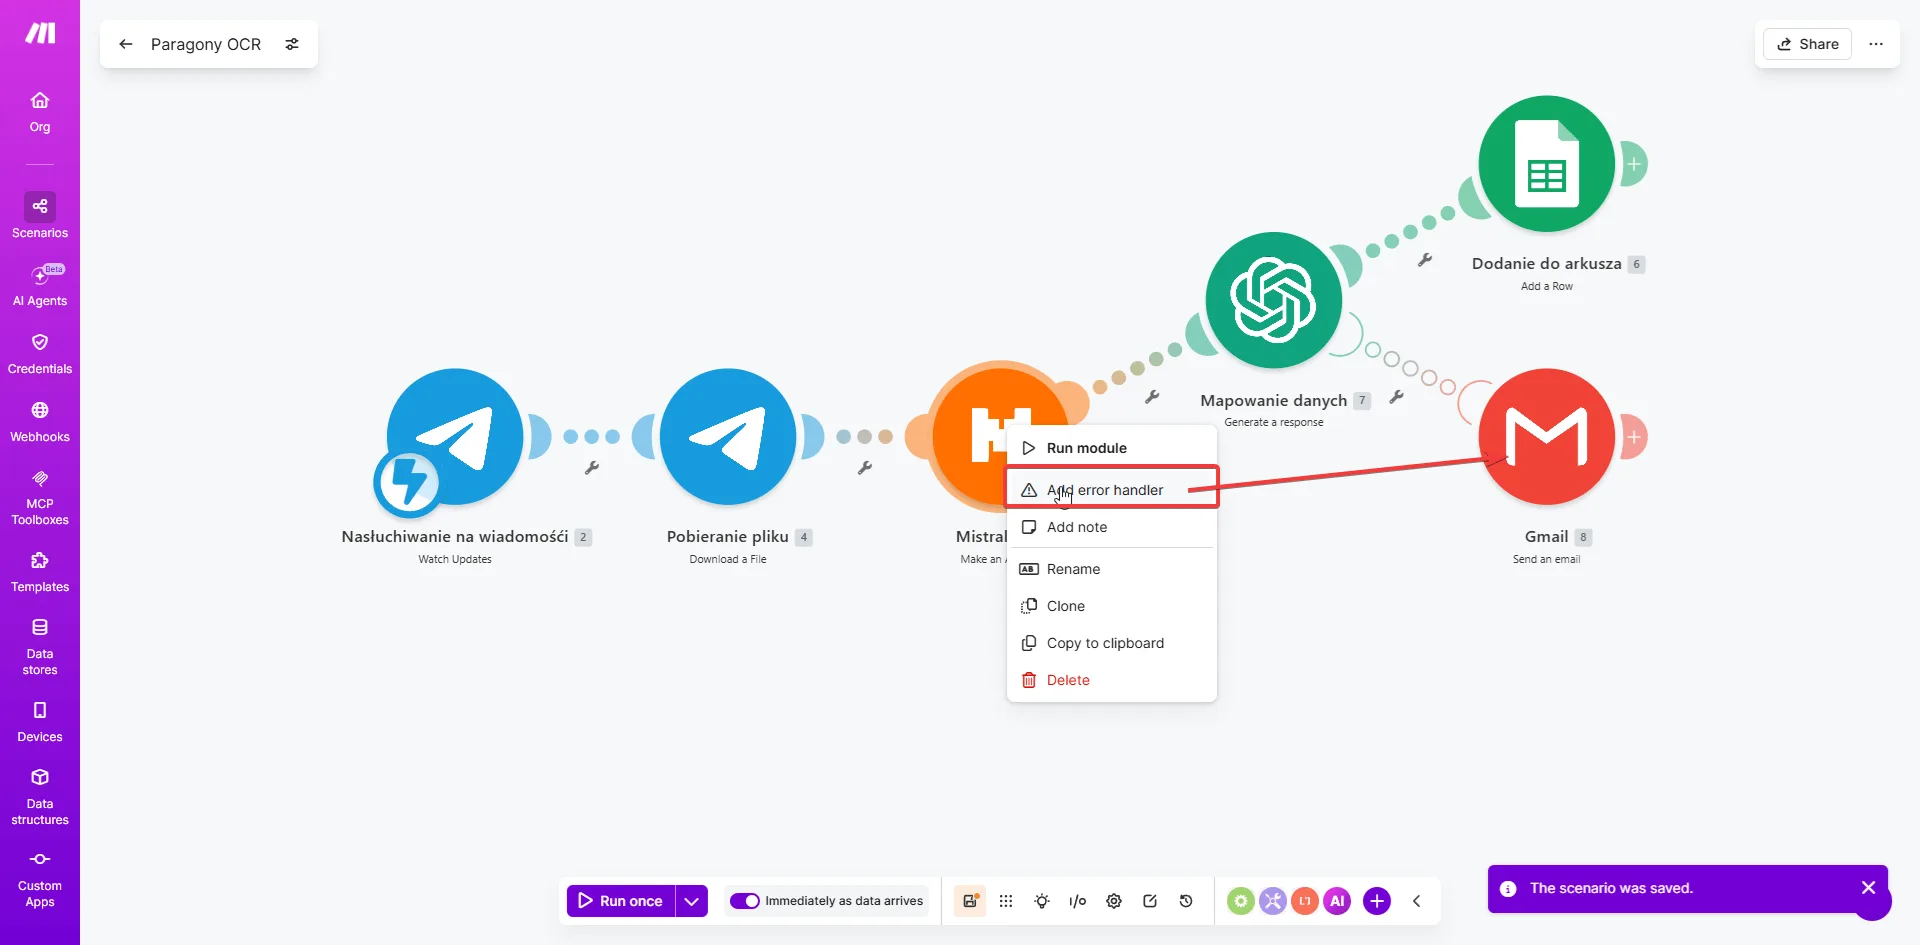
Task: Dismiss the scenario was saved notification
Action: click(1868, 888)
